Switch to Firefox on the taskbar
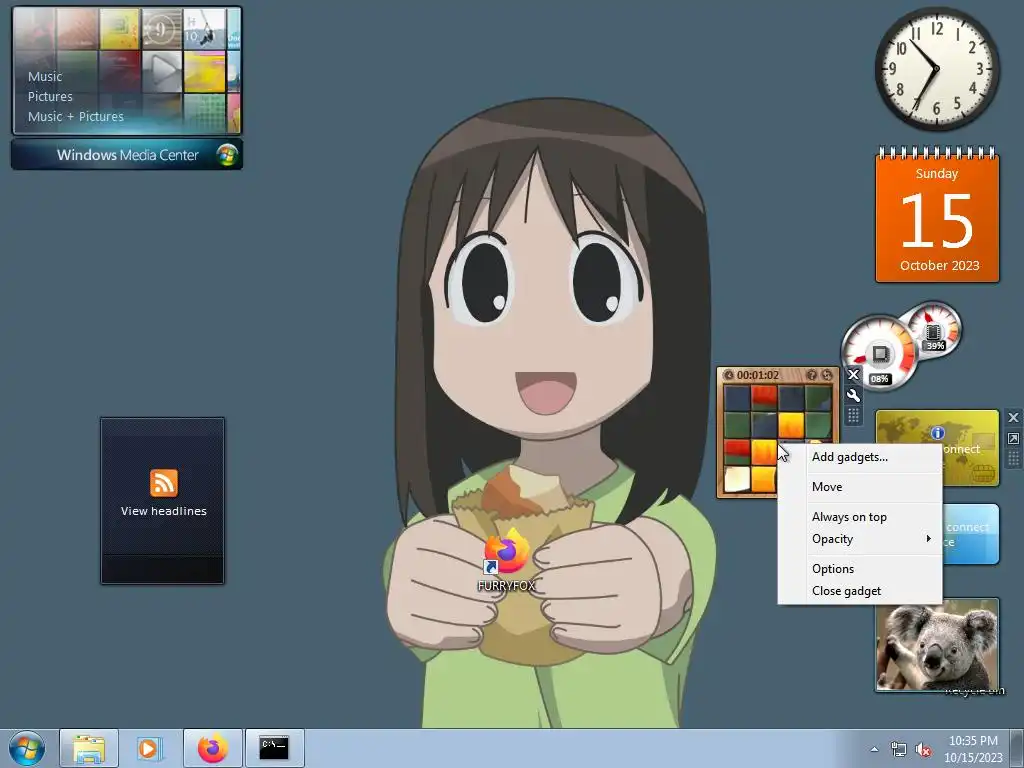The width and height of the screenshot is (1024, 768). click(x=212, y=748)
